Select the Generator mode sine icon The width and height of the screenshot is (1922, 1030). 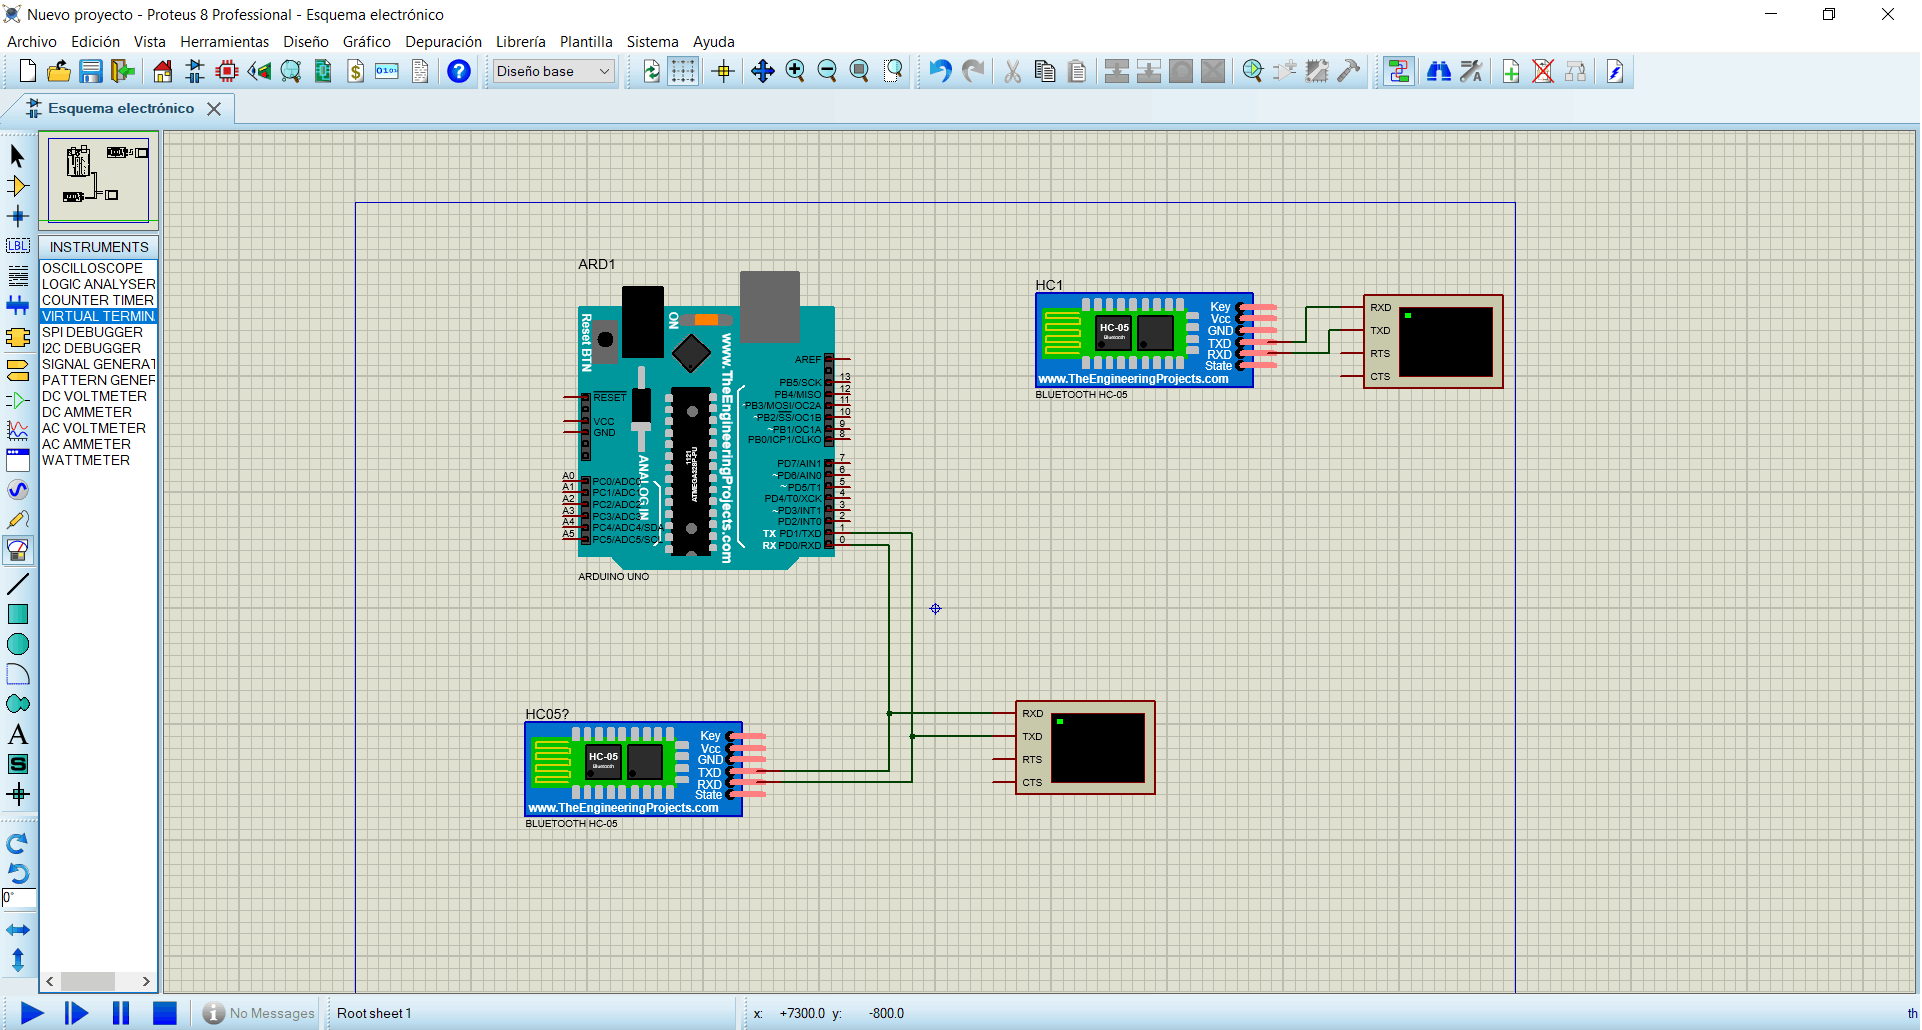(17, 490)
